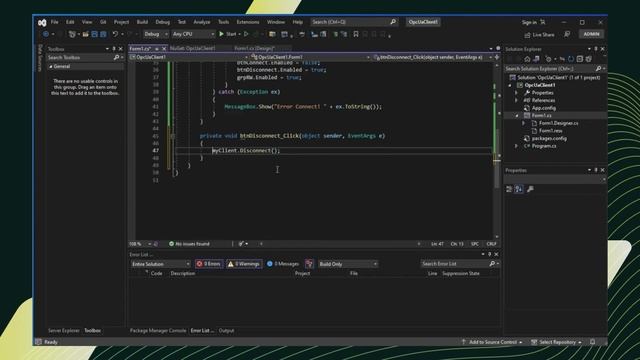Click the Toolbox search magnifier icon

(x=116, y=58)
